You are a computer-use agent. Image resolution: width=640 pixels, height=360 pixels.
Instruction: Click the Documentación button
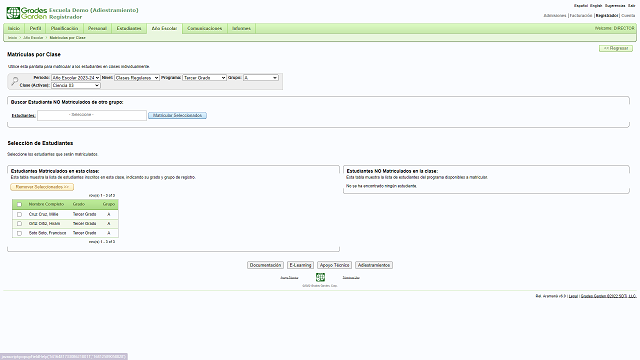pos(265,265)
